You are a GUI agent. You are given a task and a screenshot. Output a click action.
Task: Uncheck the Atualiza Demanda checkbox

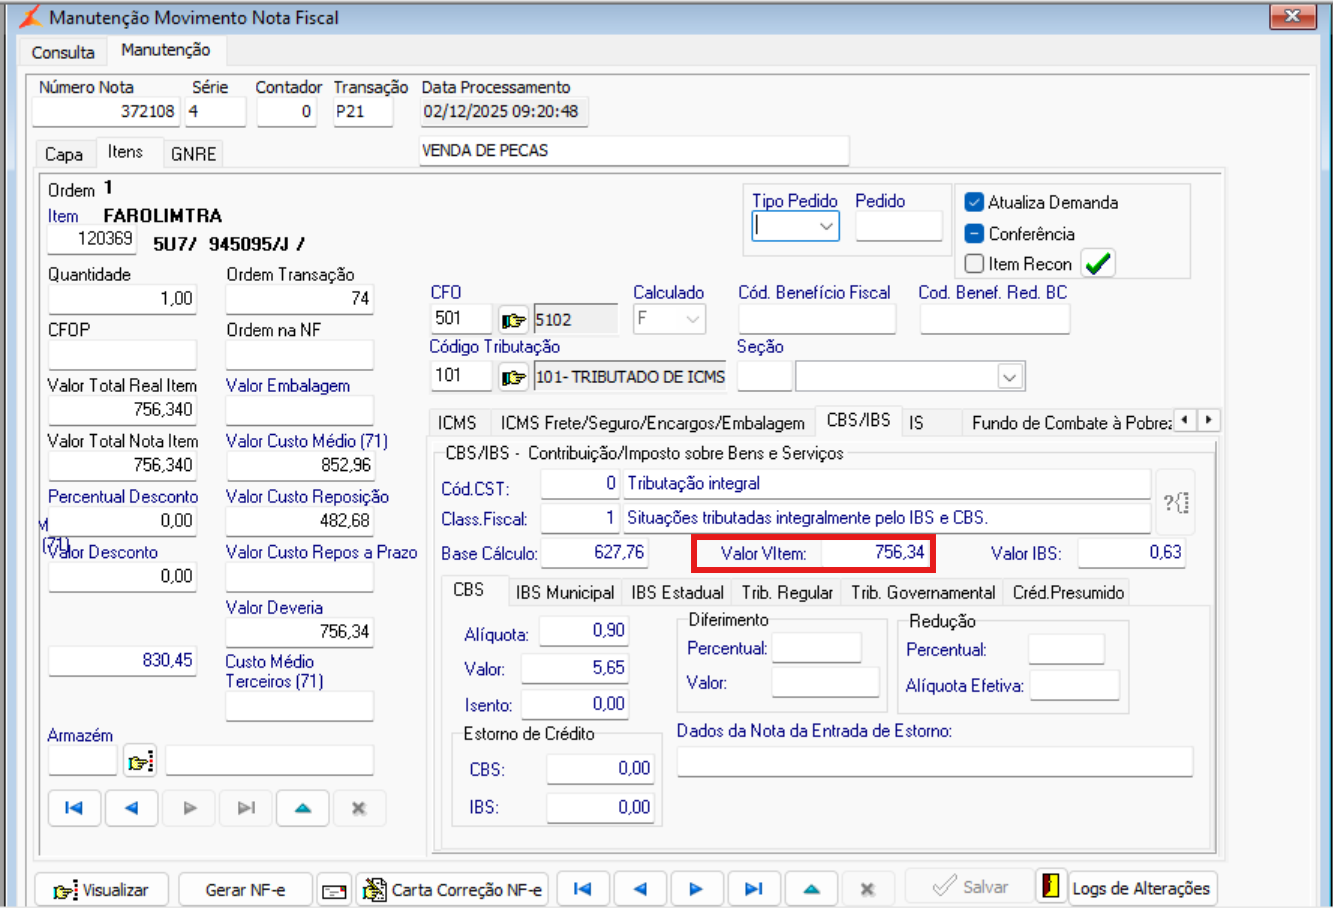click(974, 202)
